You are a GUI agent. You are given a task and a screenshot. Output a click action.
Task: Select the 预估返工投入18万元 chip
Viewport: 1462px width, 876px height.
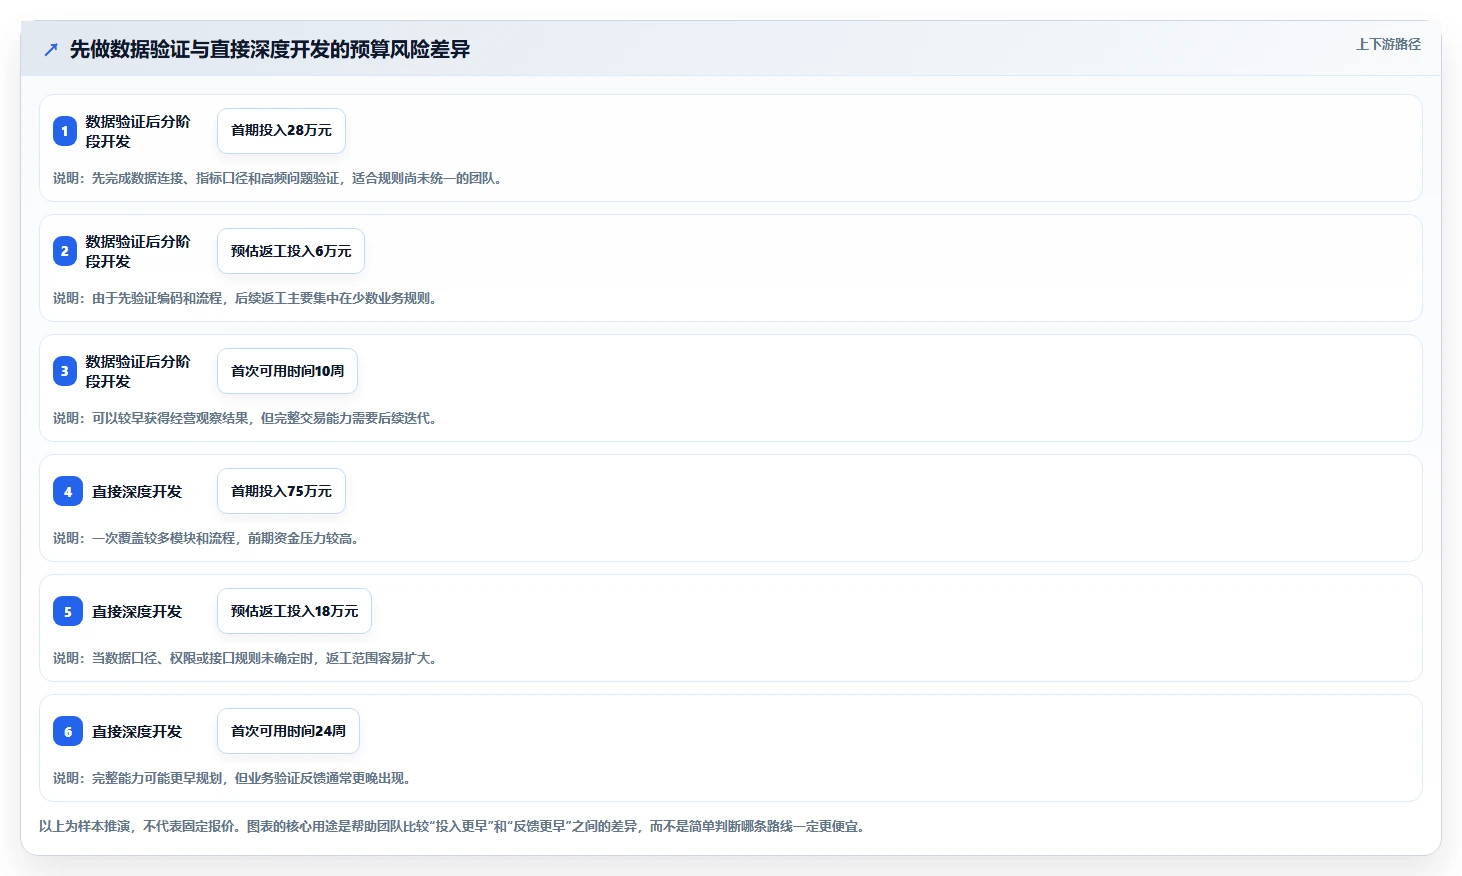[294, 611]
